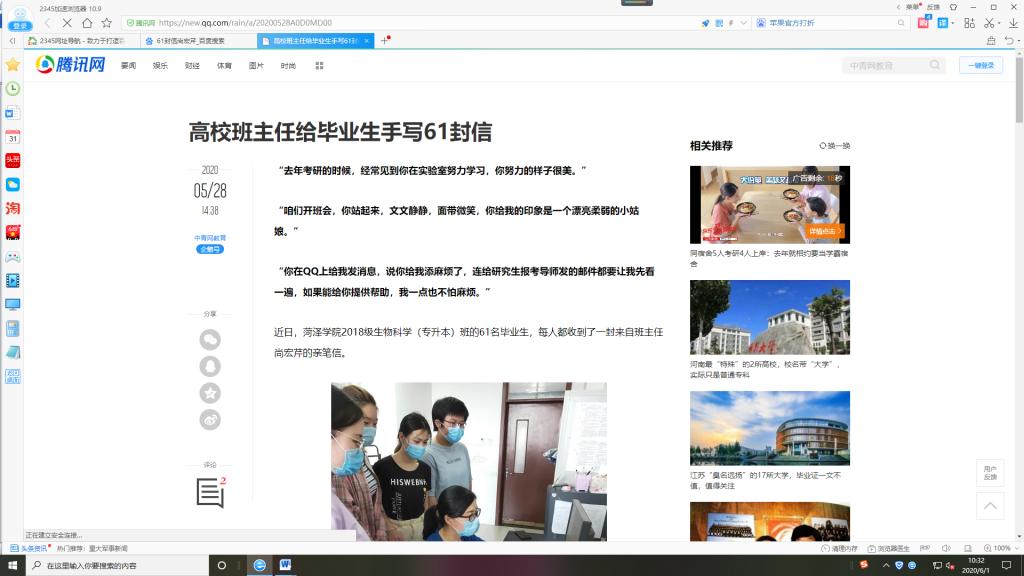The image size is (1024, 576).
Task: Open the favorites star in the sidebar
Action: tap(13, 64)
